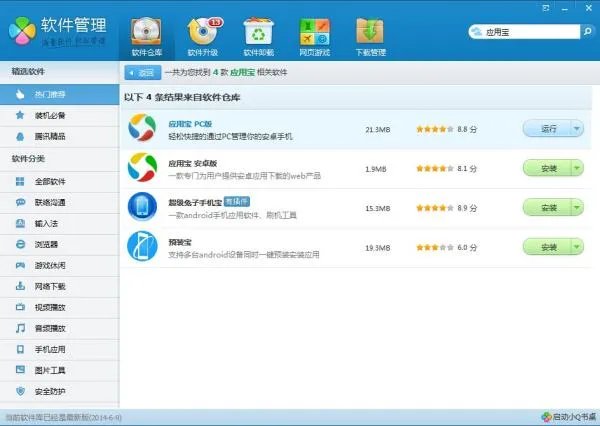Open the 网页游戏 web games tab
600x426 pixels.
click(315, 37)
